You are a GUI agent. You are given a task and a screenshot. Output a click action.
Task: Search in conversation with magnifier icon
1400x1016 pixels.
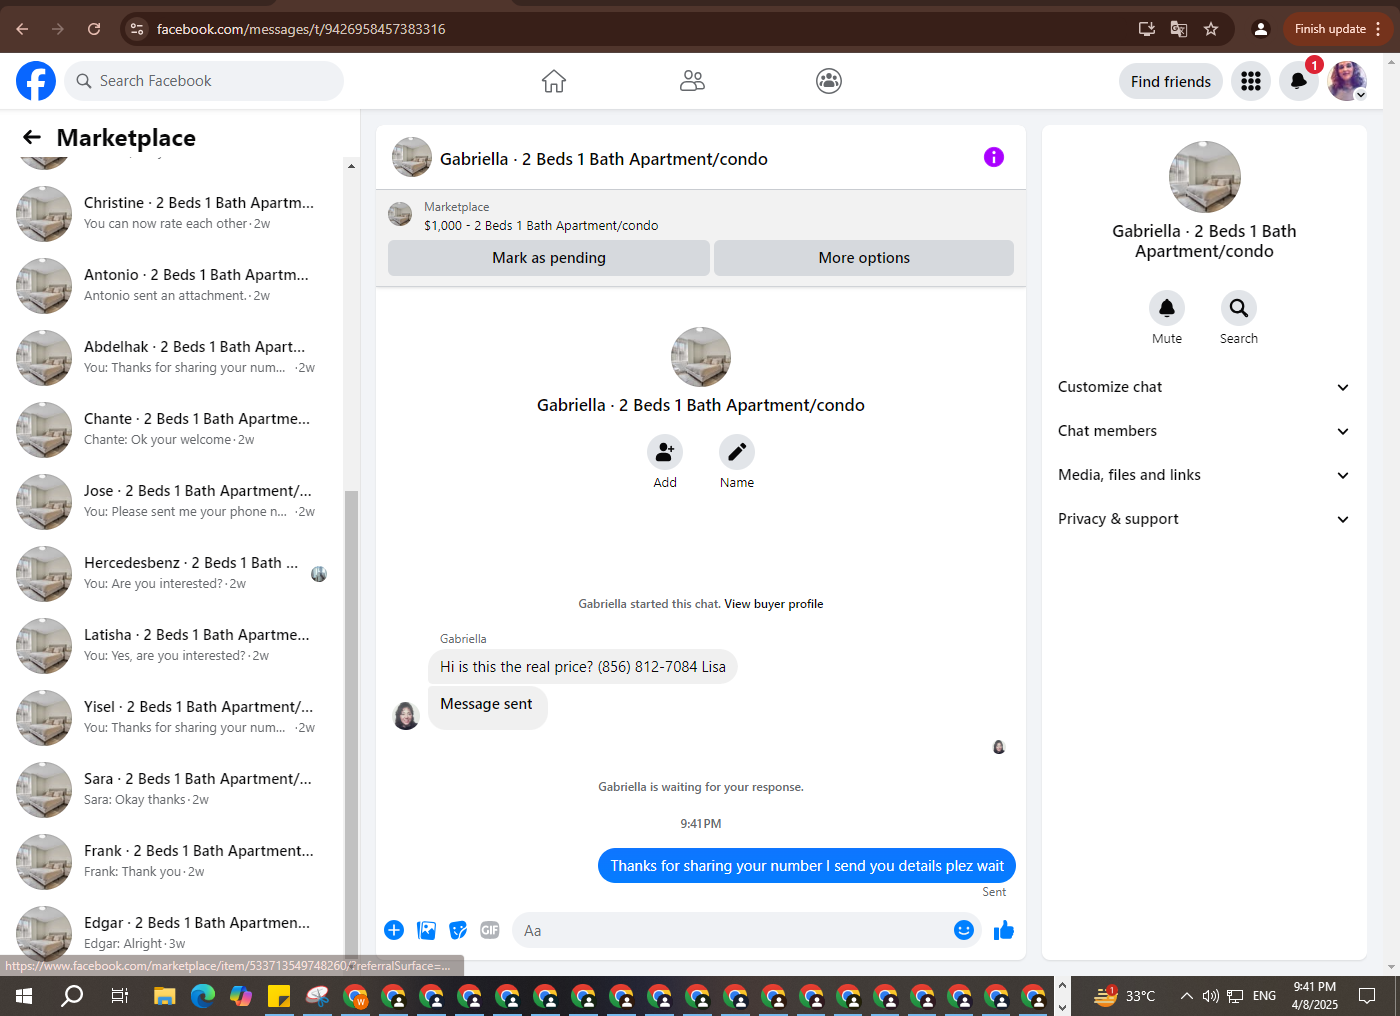1239,308
